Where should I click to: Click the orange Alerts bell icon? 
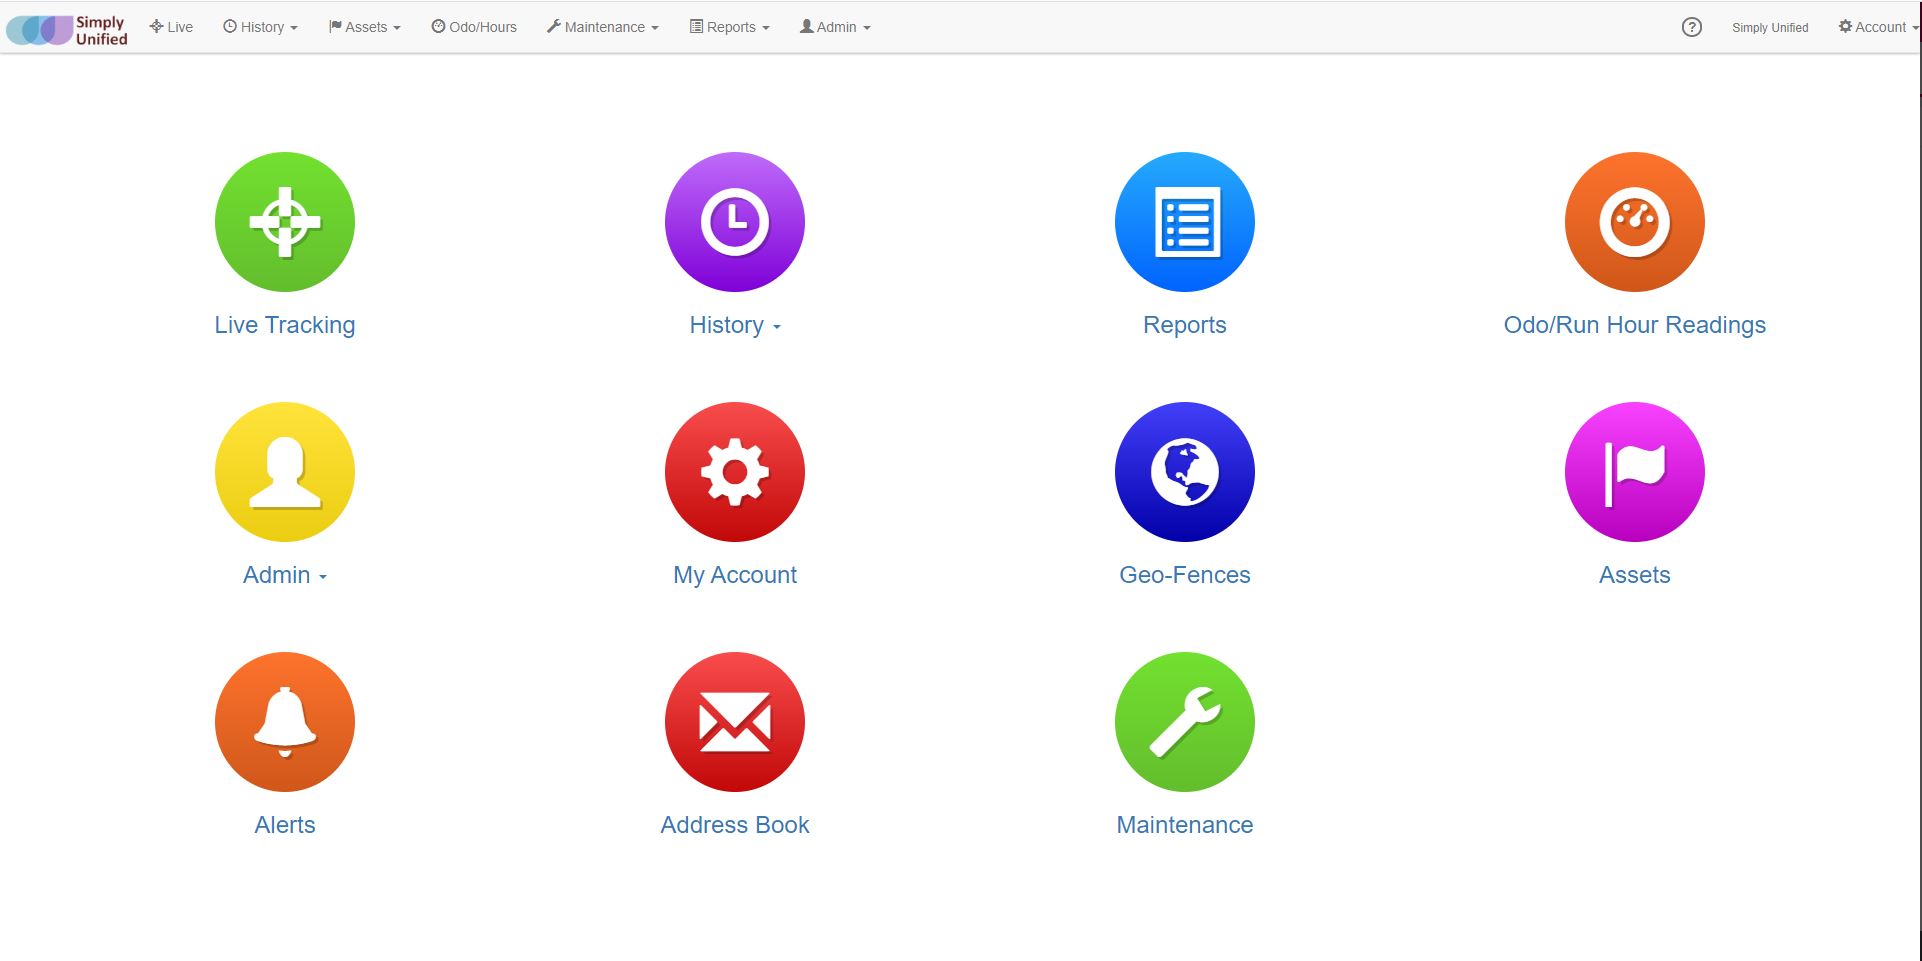[285, 722]
